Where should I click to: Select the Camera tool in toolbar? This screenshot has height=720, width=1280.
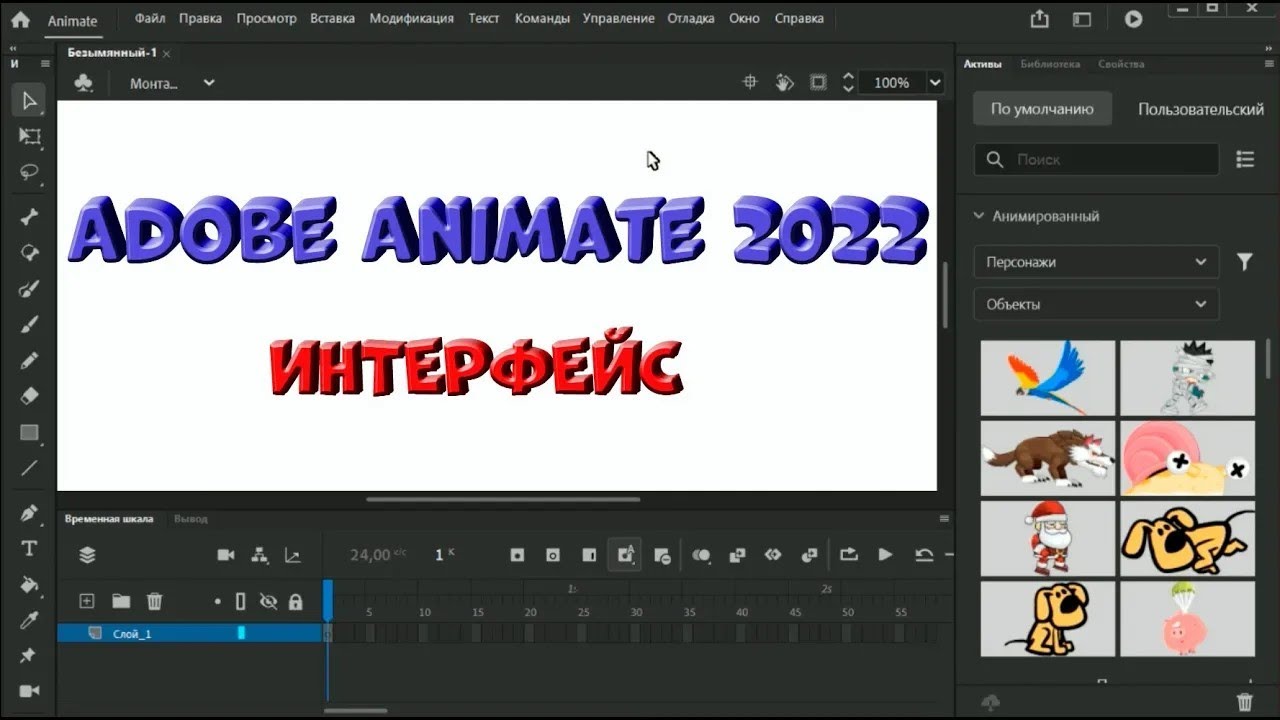tap(29, 691)
